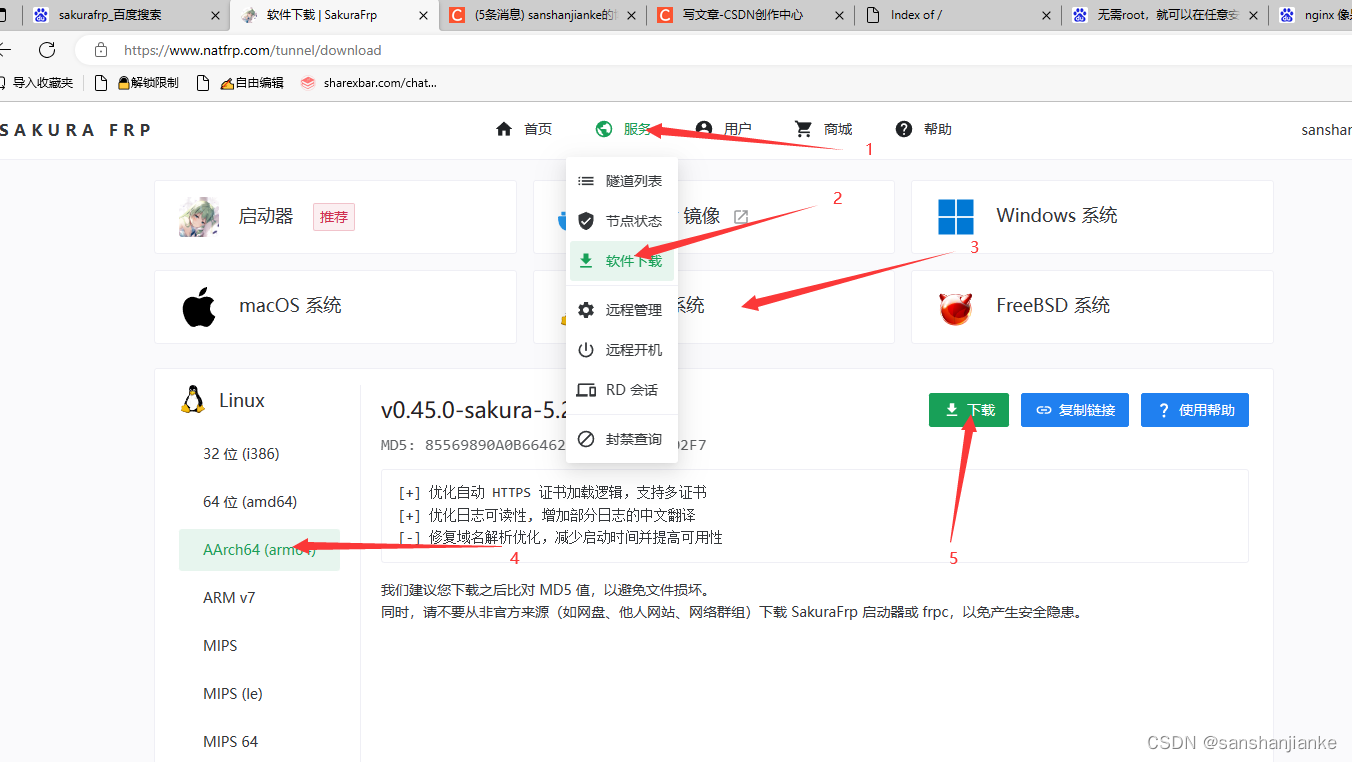Open the 自由编辑 bookmark
Image resolution: width=1352 pixels, height=762 pixels.
tap(240, 83)
